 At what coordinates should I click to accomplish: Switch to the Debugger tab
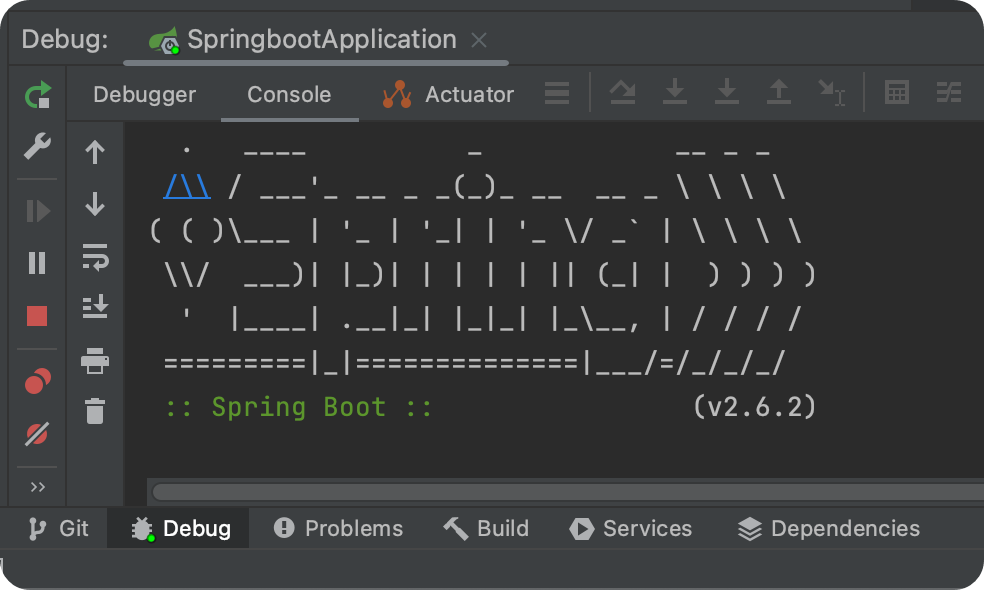(144, 94)
